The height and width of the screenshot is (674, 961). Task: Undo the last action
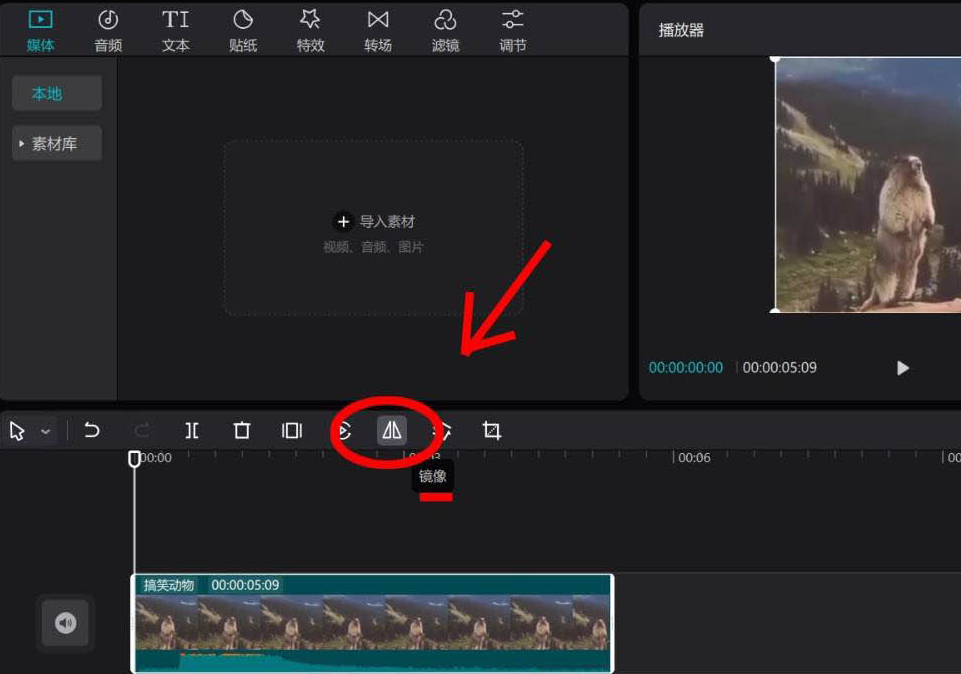tap(93, 430)
